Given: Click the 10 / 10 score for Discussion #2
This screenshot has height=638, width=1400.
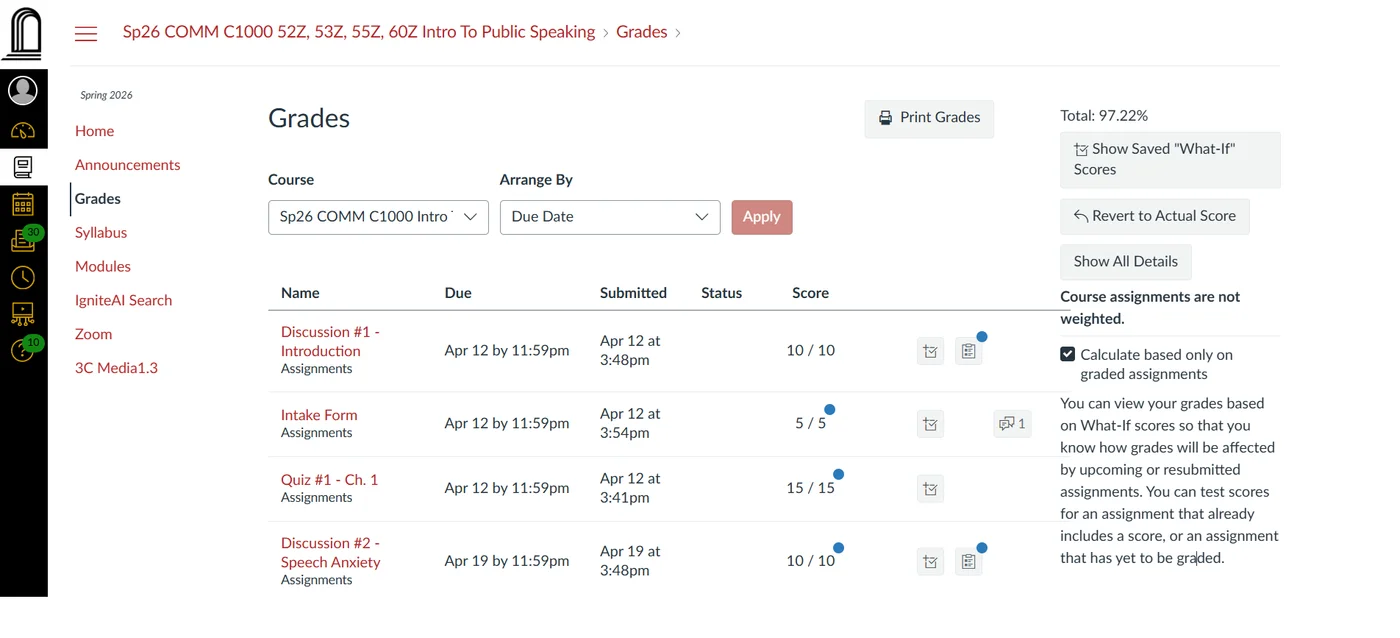Looking at the screenshot, I should (x=810, y=562).
